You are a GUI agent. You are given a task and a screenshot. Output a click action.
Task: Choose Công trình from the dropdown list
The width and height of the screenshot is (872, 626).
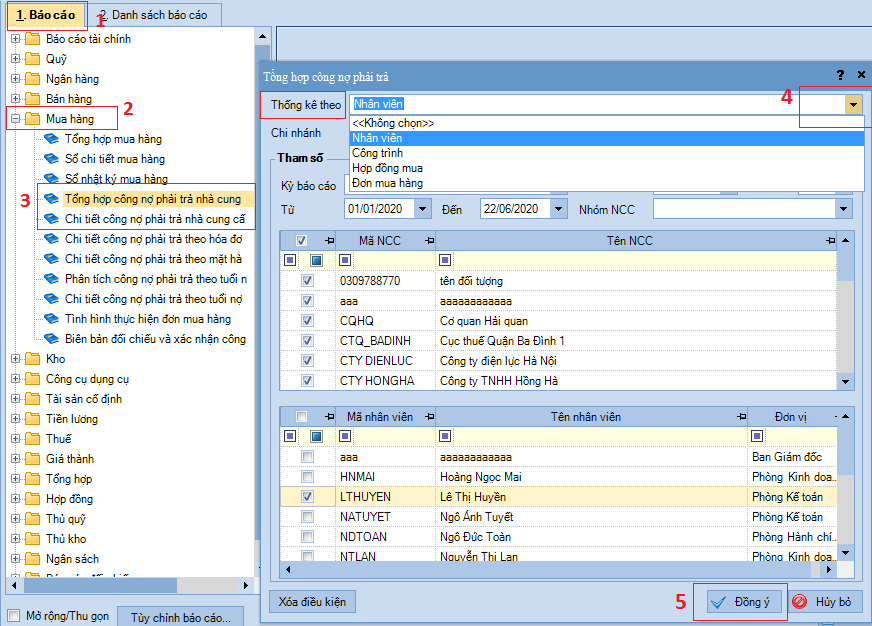607,153
